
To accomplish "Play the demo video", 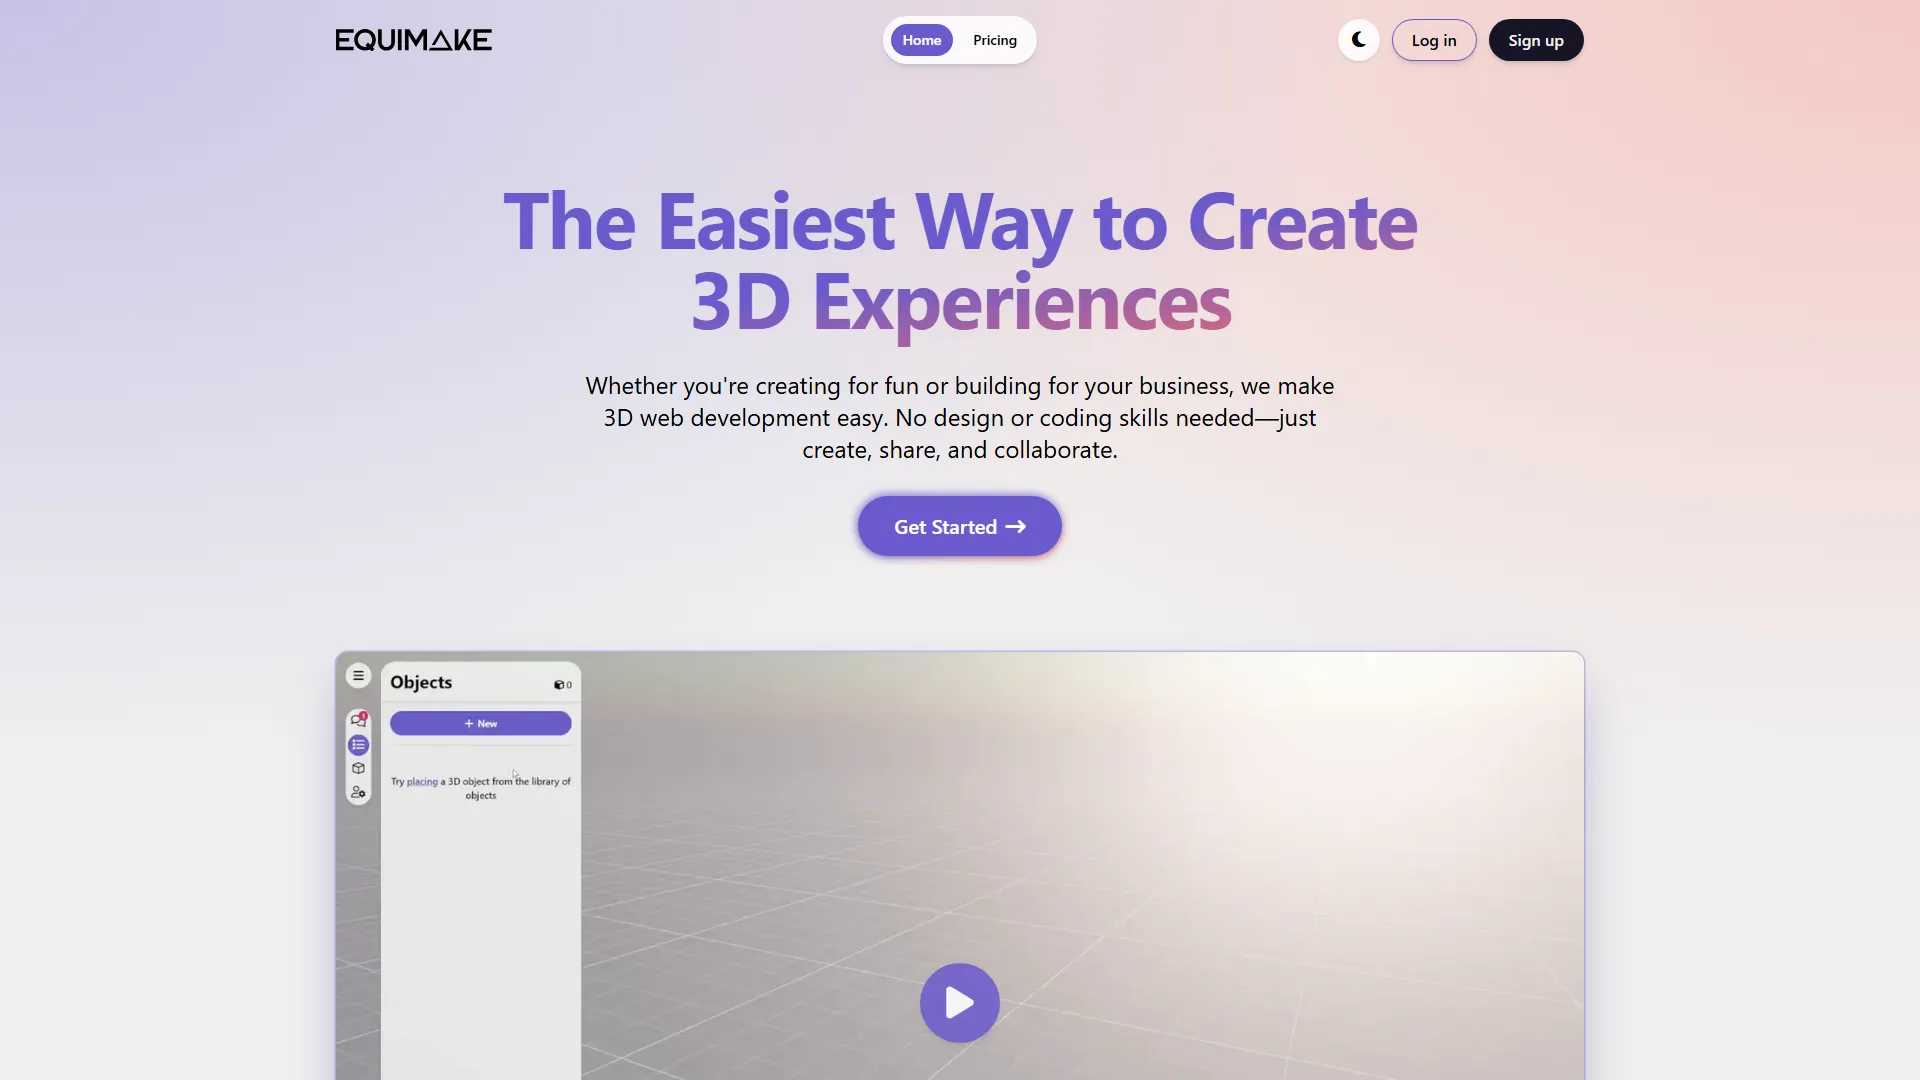I will coord(959,1002).
